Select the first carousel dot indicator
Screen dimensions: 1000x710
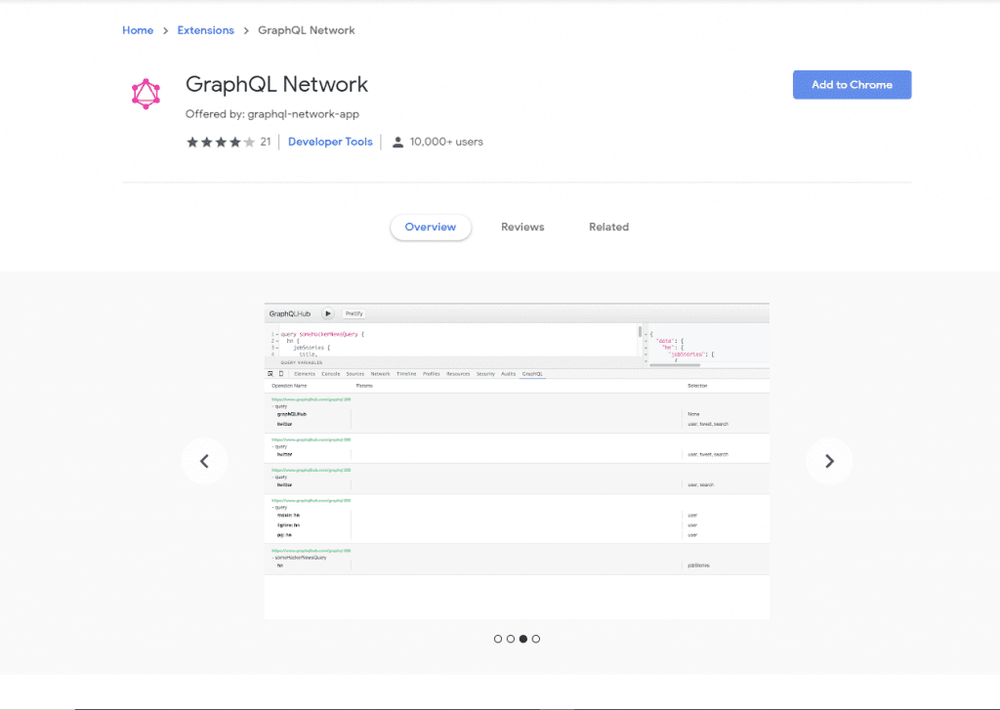pyautogui.click(x=498, y=638)
